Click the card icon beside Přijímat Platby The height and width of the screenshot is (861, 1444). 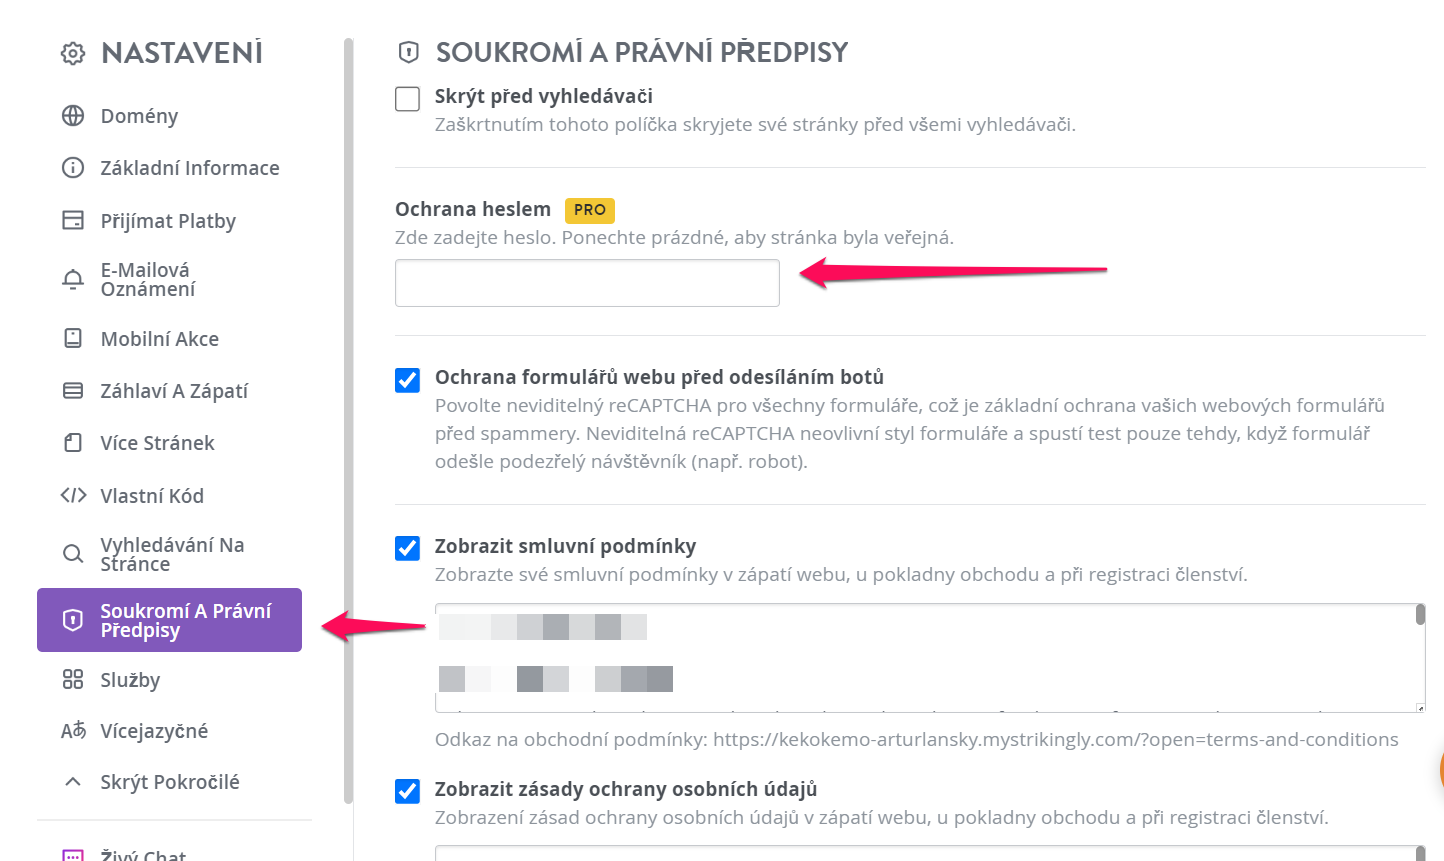click(x=73, y=220)
